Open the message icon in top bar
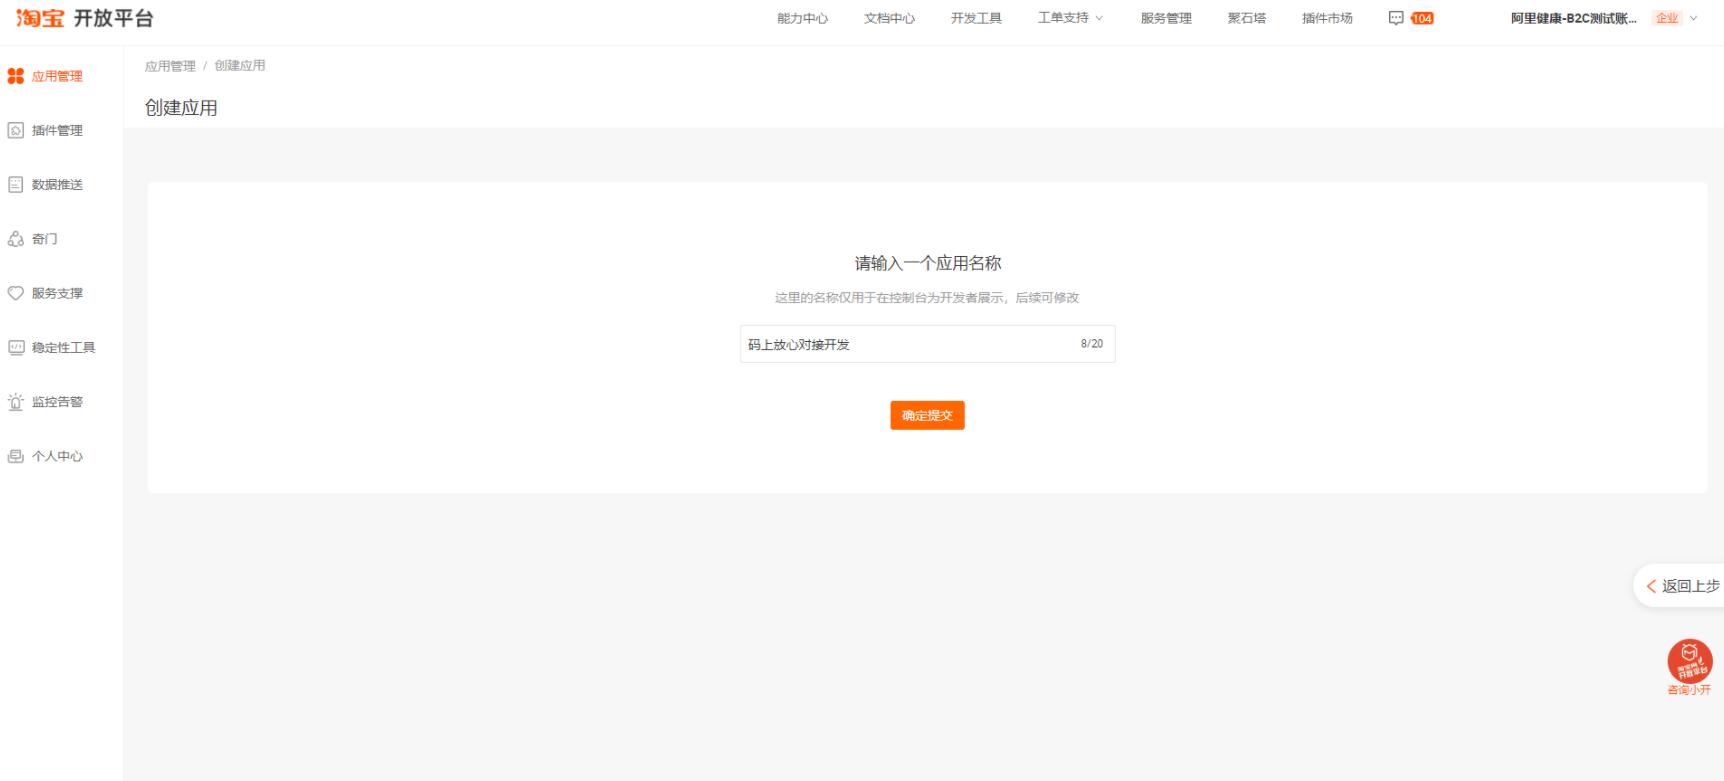 1396,18
